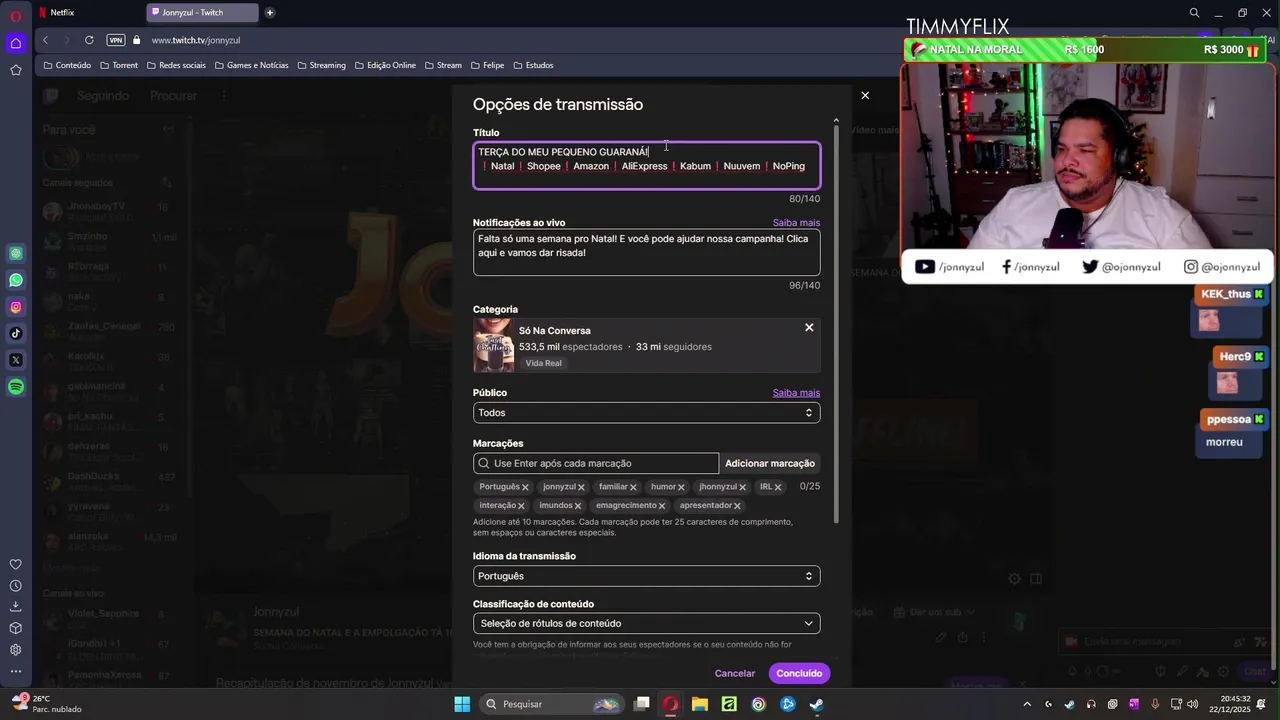
Task: Open the sidebar heart pinboards icon
Action: coord(16,564)
